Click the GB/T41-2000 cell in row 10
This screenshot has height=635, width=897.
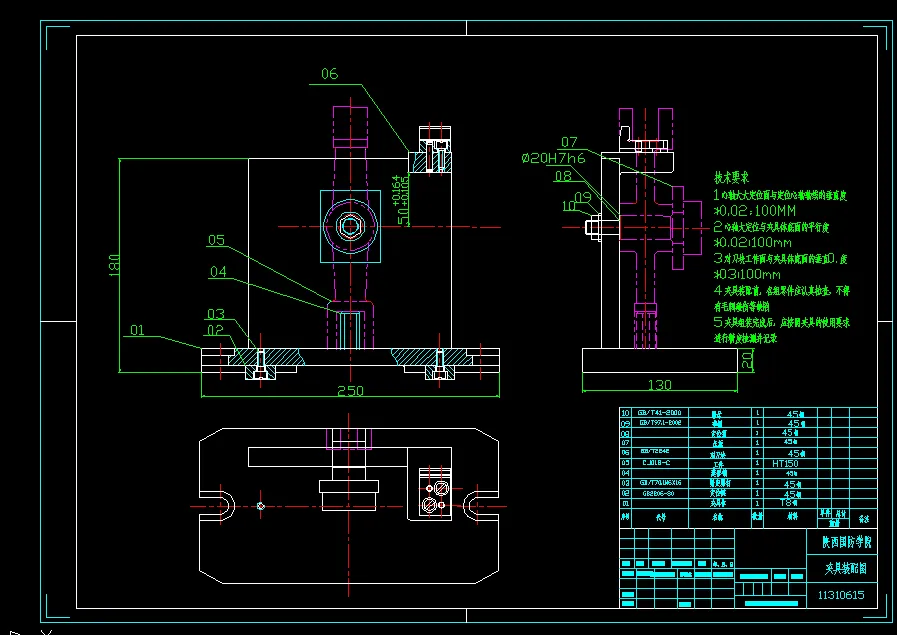660,412
